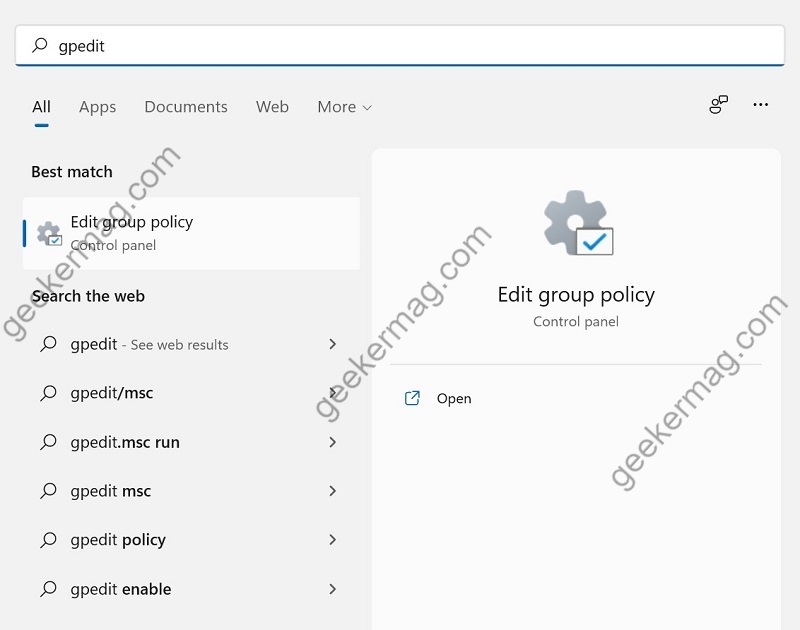800x630 pixels.
Task: Switch to the Apps tab
Action: pos(97,107)
